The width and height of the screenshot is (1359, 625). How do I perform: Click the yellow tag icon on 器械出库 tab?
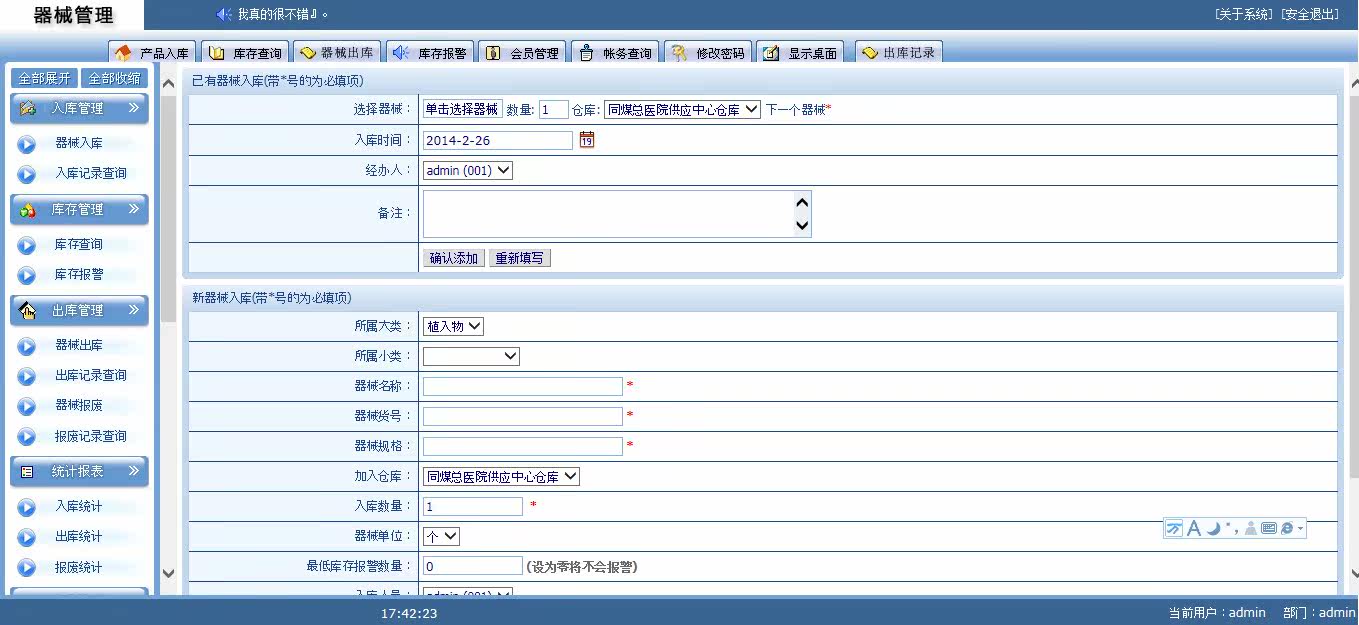pyautogui.click(x=308, y=52)
